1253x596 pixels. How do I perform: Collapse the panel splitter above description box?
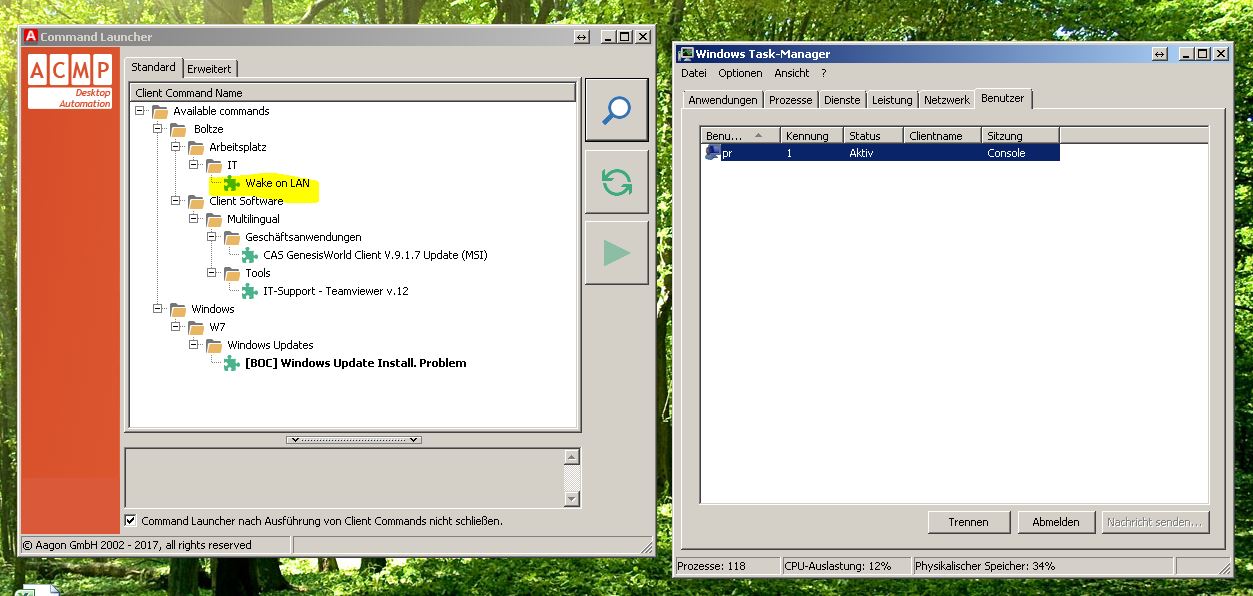coord(353,440)
